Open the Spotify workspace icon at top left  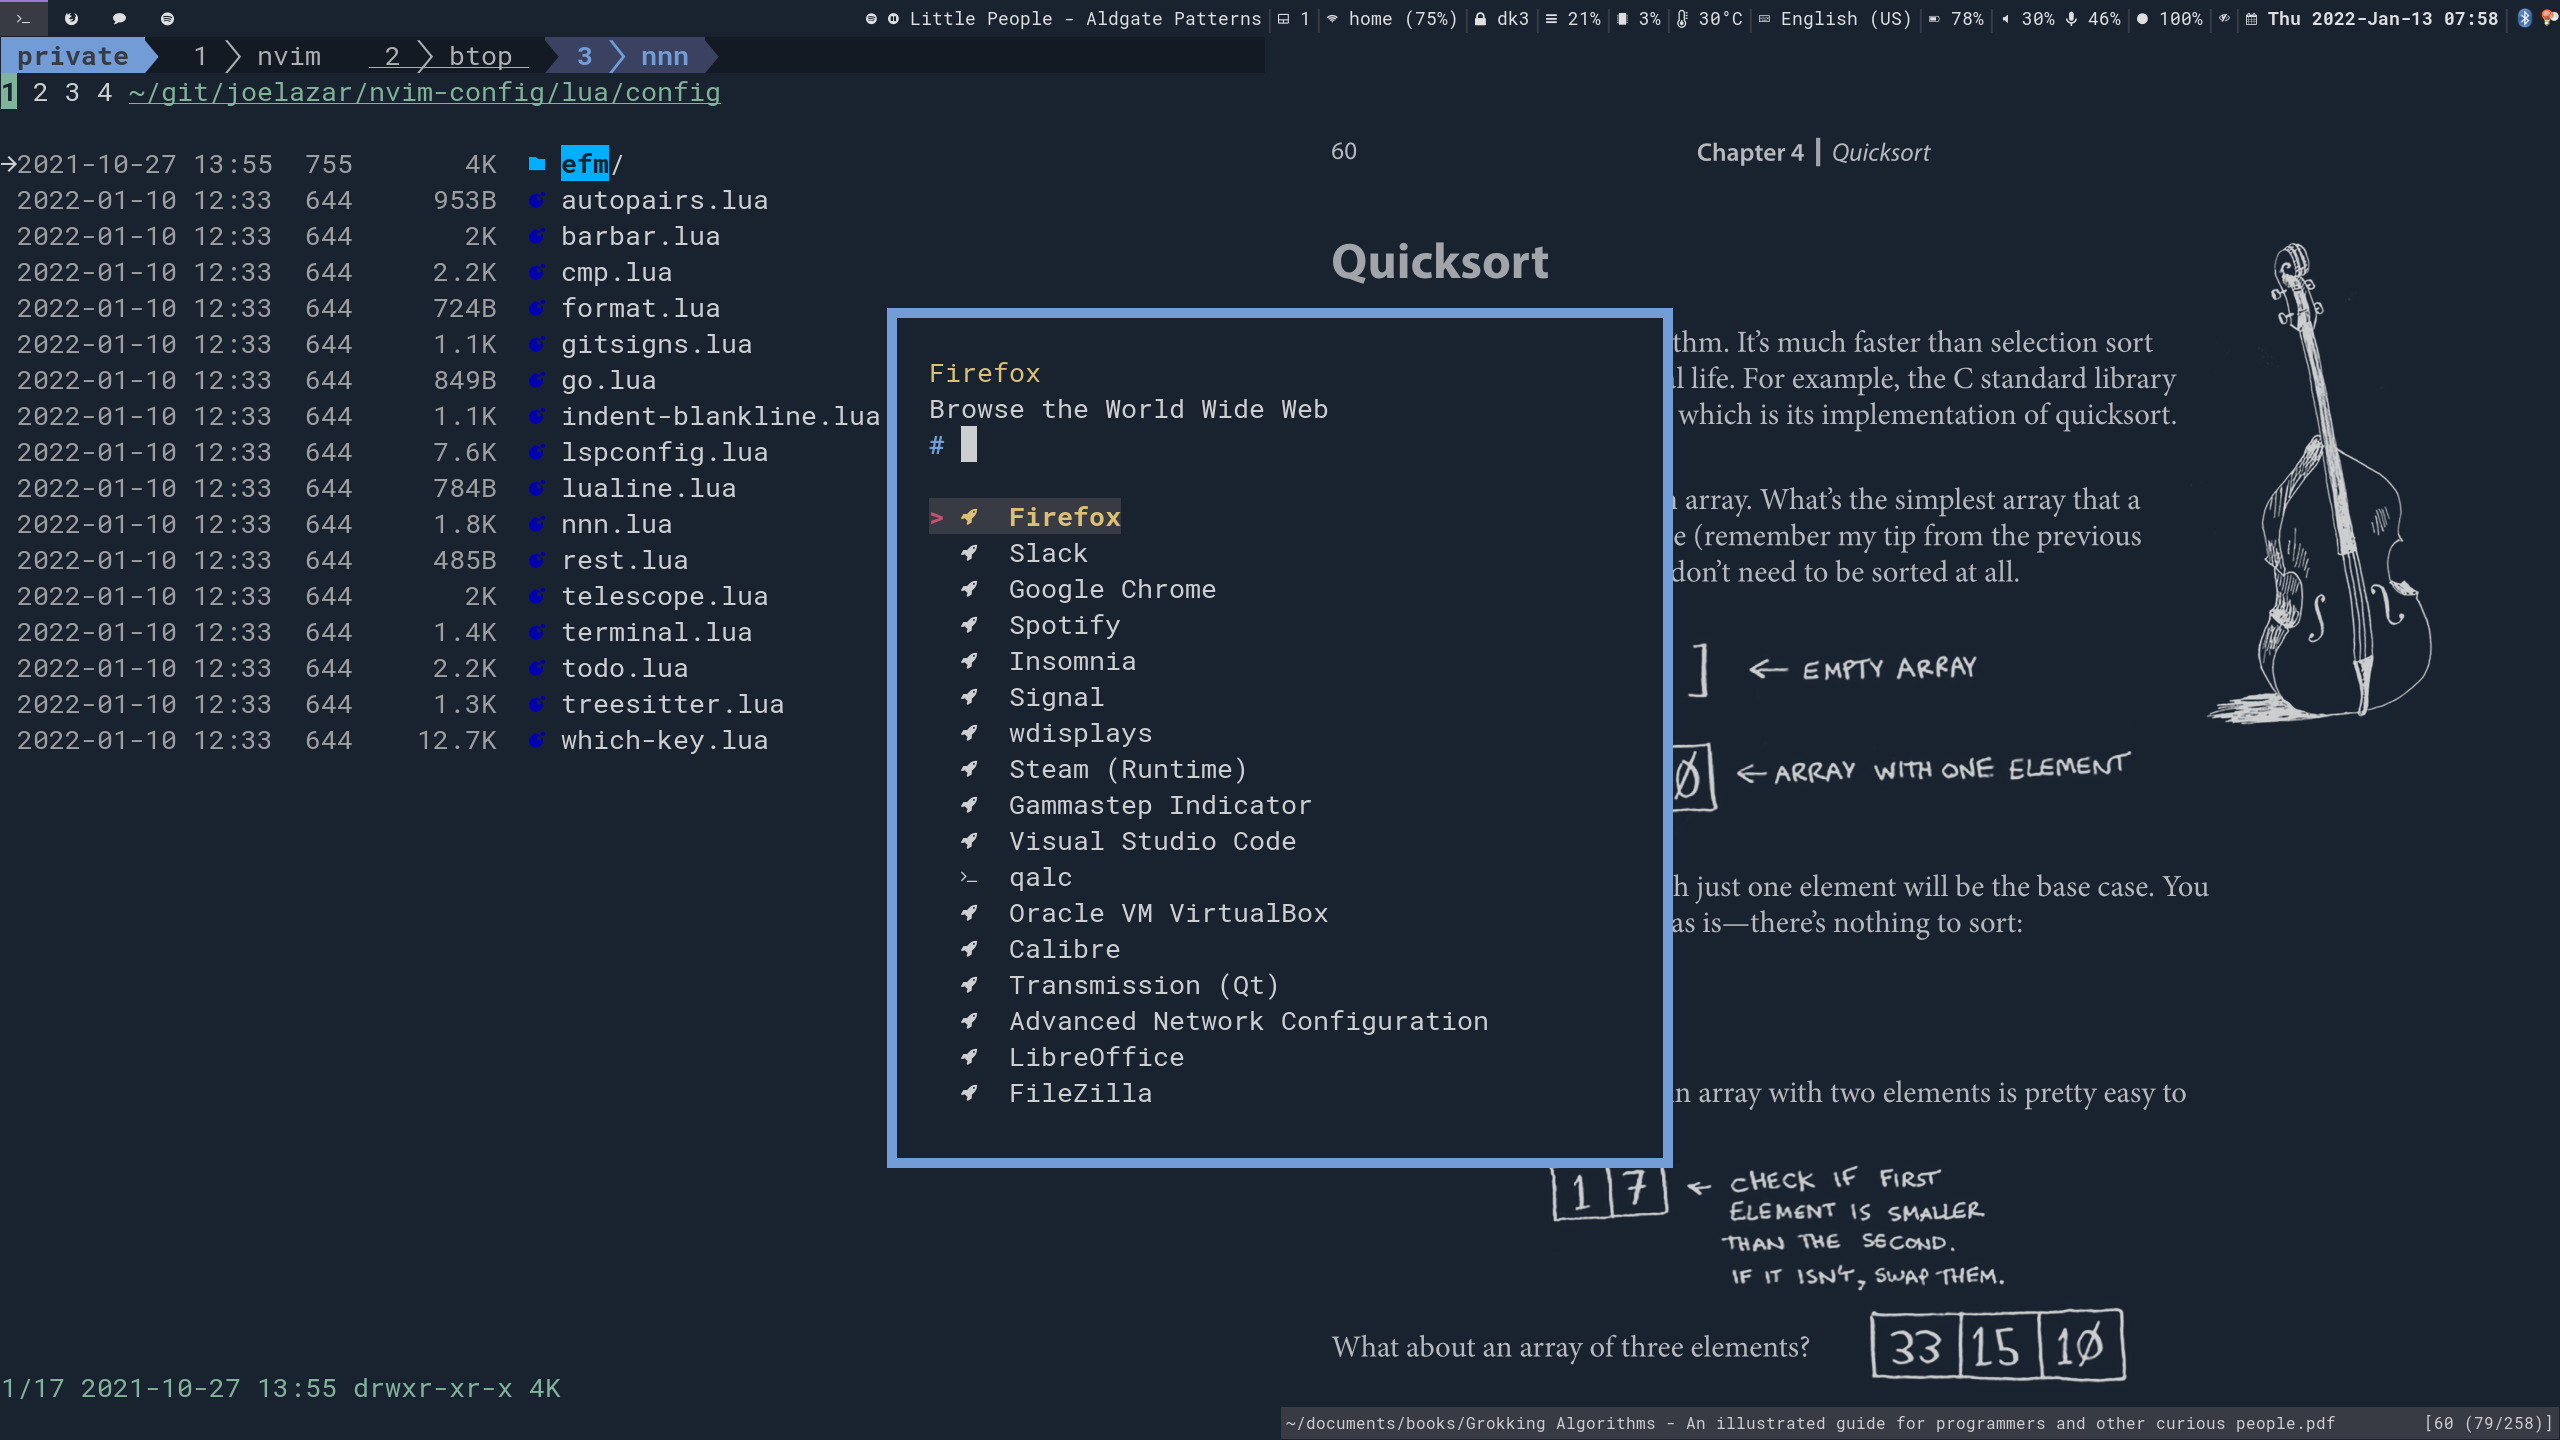[167, 18]
